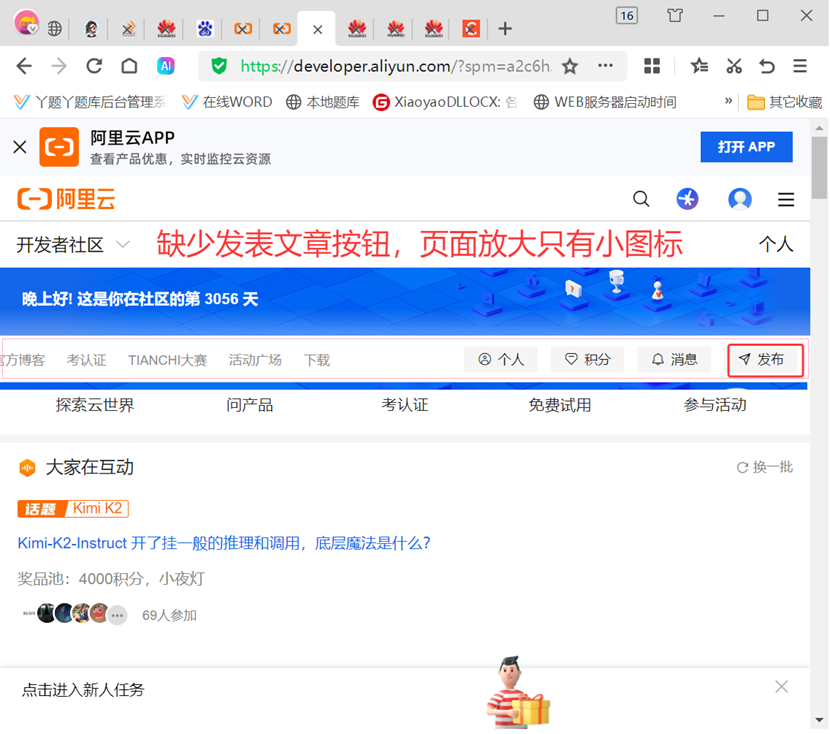Click the scissors screenshot tool icon
The image size is (830, 734).
[x=734, y=66]
